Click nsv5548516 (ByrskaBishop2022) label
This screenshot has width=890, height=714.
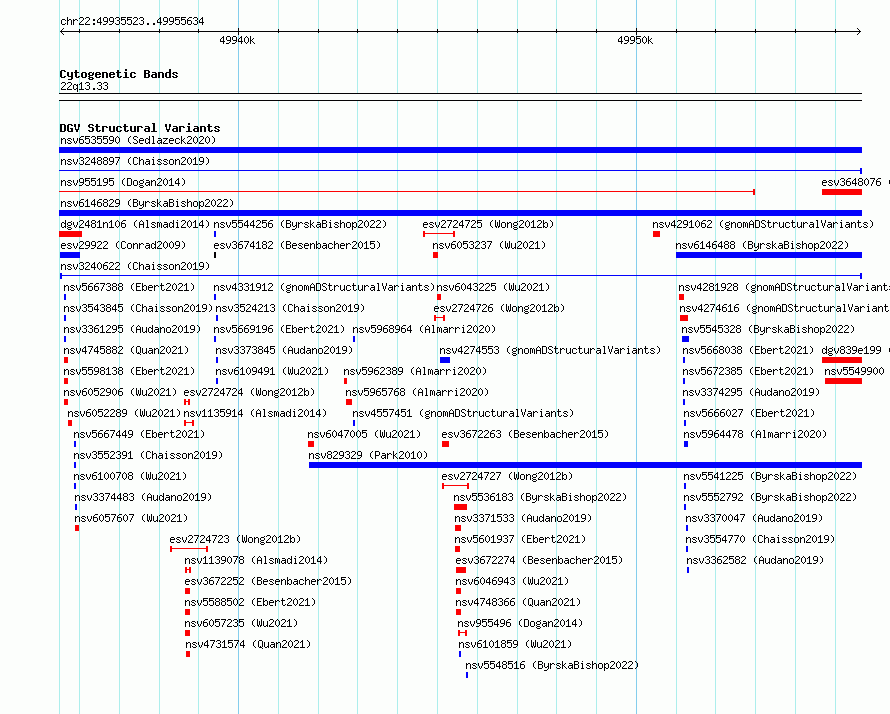[x=552, y=665]
